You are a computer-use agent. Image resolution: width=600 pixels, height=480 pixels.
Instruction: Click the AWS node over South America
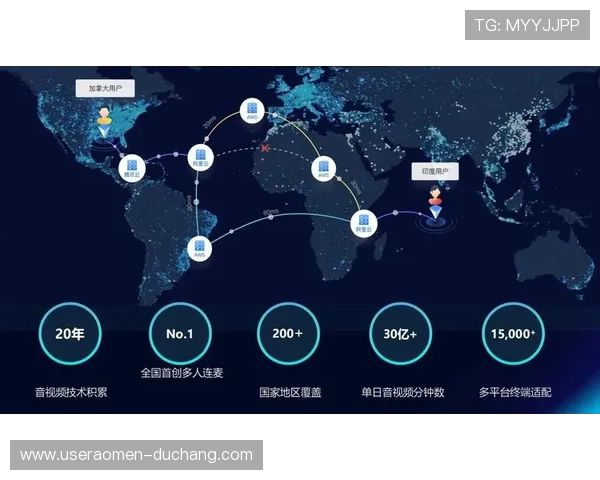click(x=200, y=247)
